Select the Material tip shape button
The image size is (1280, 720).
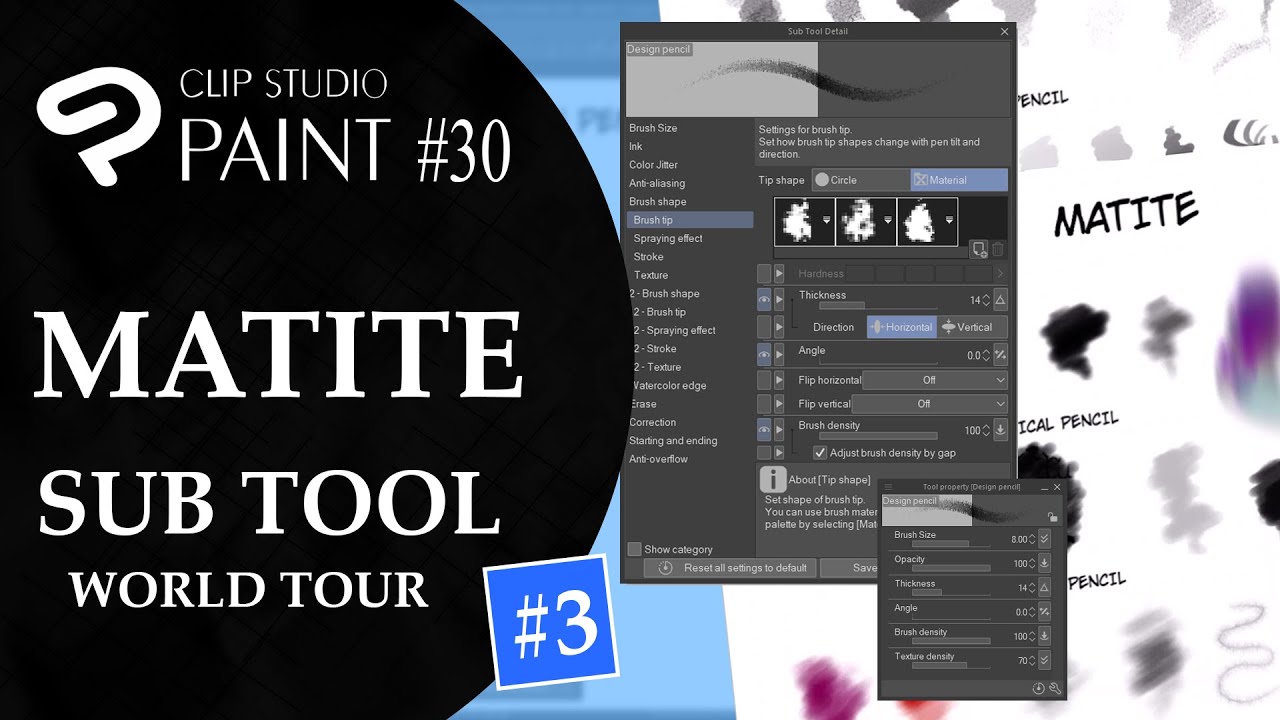(959, 180)
